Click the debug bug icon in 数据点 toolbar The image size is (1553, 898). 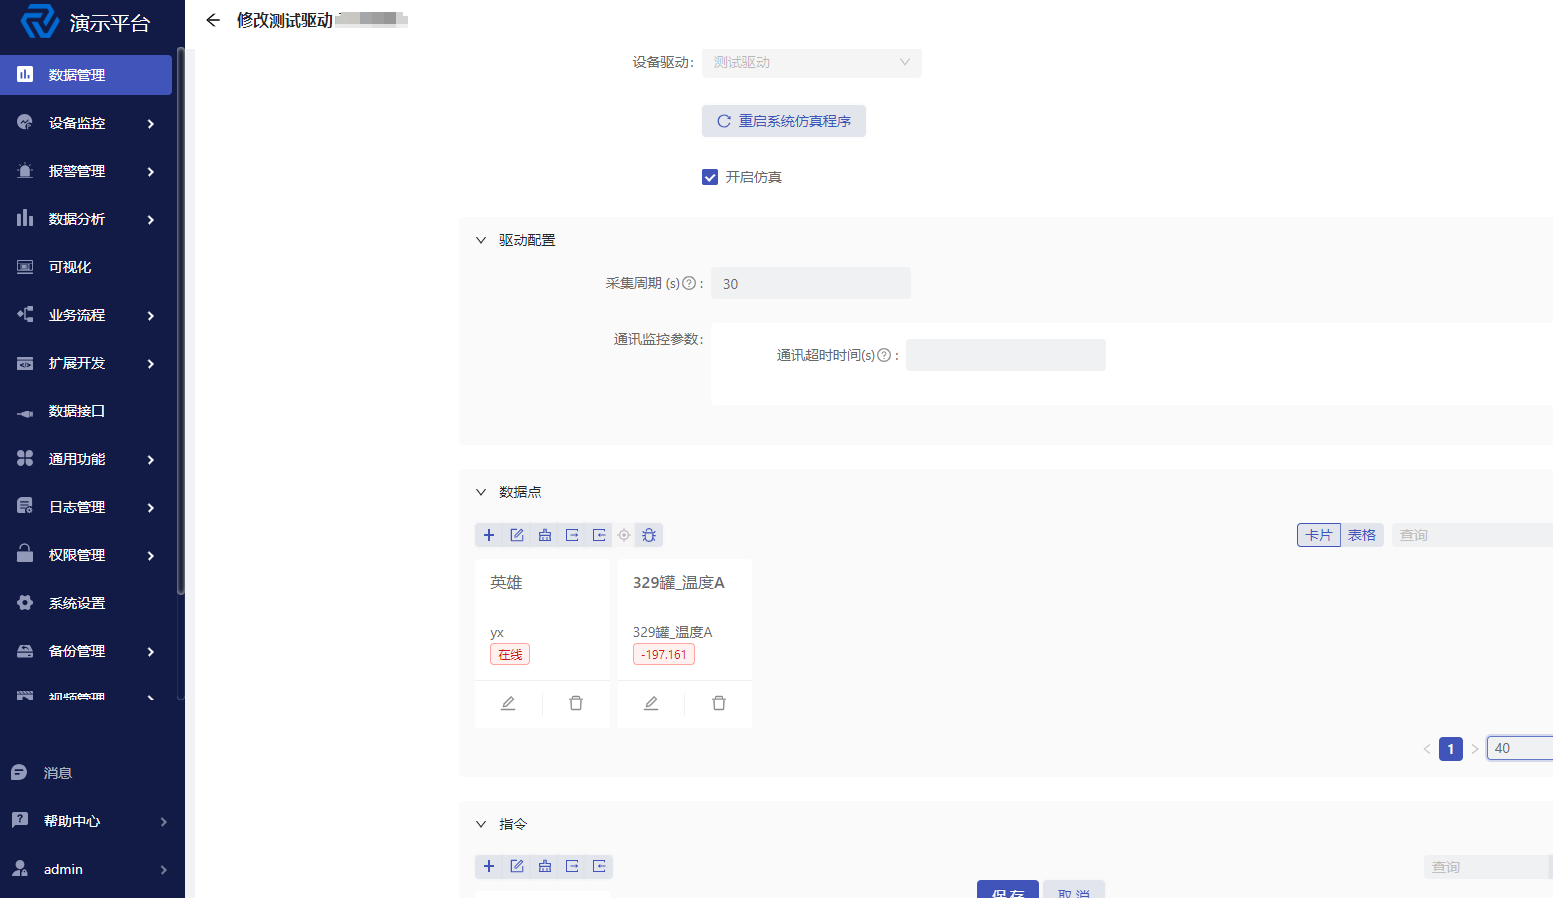click(x=649, y=535)
